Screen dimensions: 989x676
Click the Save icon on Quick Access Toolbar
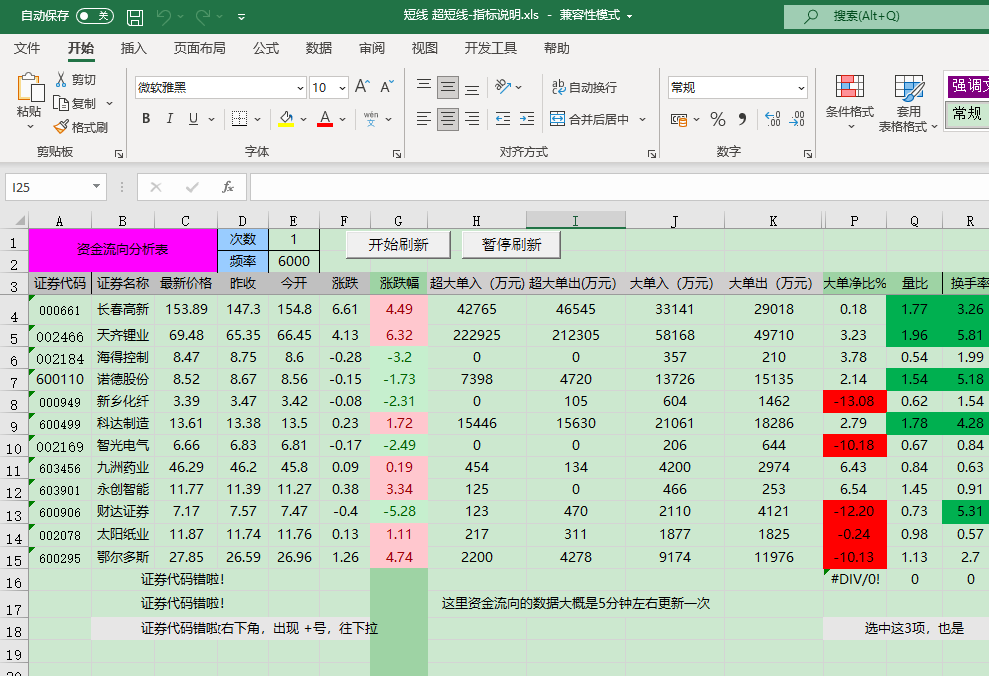pyautogui.click(x=134, y=16)
